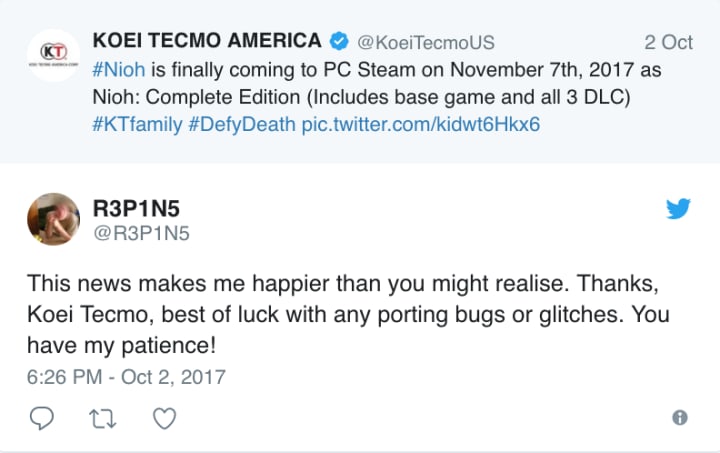Click the blue Twitter bird logo
The width and height of the screenshot is (720, 453).
[678, 209]
